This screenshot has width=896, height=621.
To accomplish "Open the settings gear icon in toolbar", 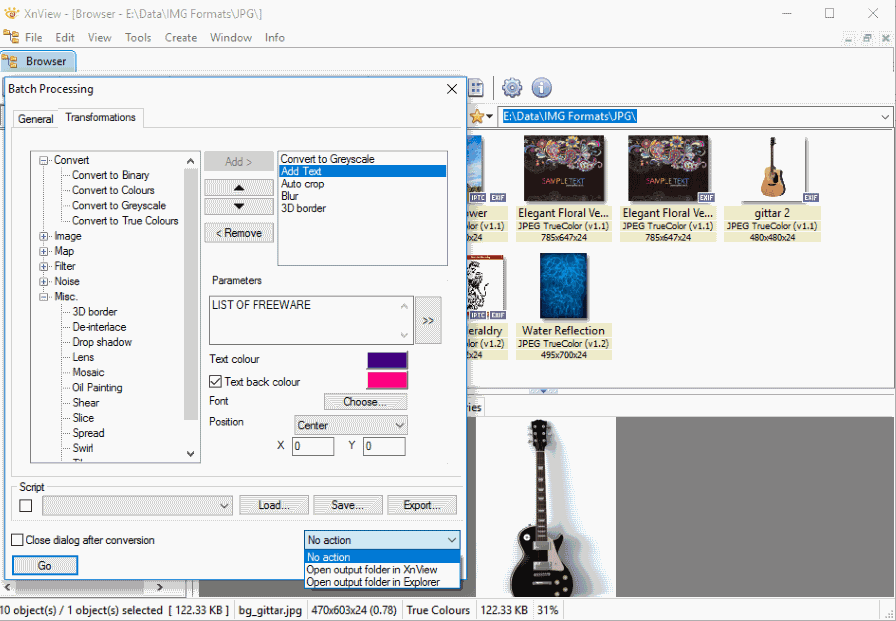I will (x=512, y=88).
